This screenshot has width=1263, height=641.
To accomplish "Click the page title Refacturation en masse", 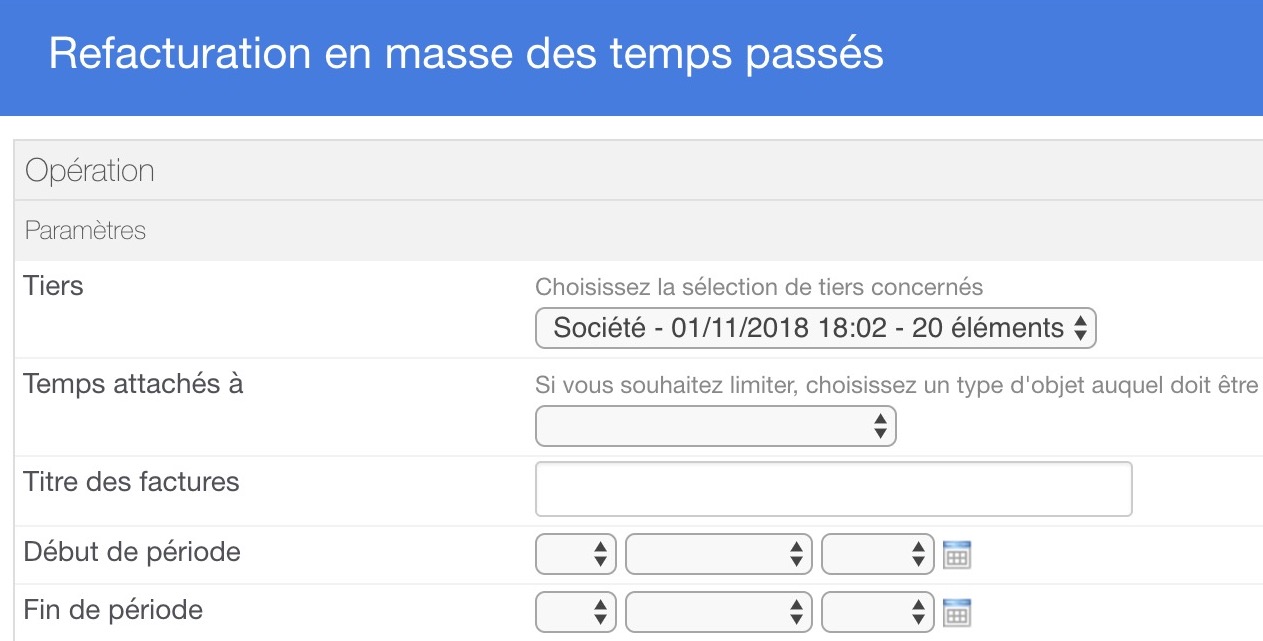I will coord(466,54).
